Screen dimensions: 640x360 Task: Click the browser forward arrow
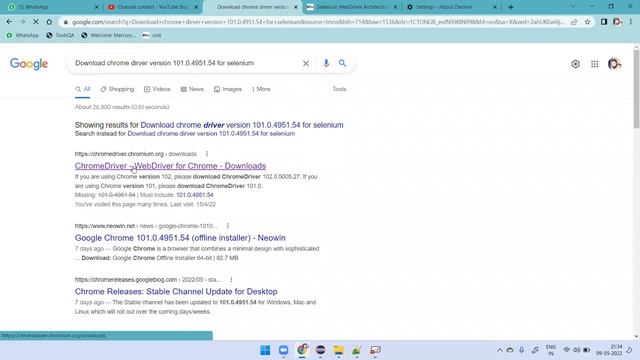[x=22, y=22]
